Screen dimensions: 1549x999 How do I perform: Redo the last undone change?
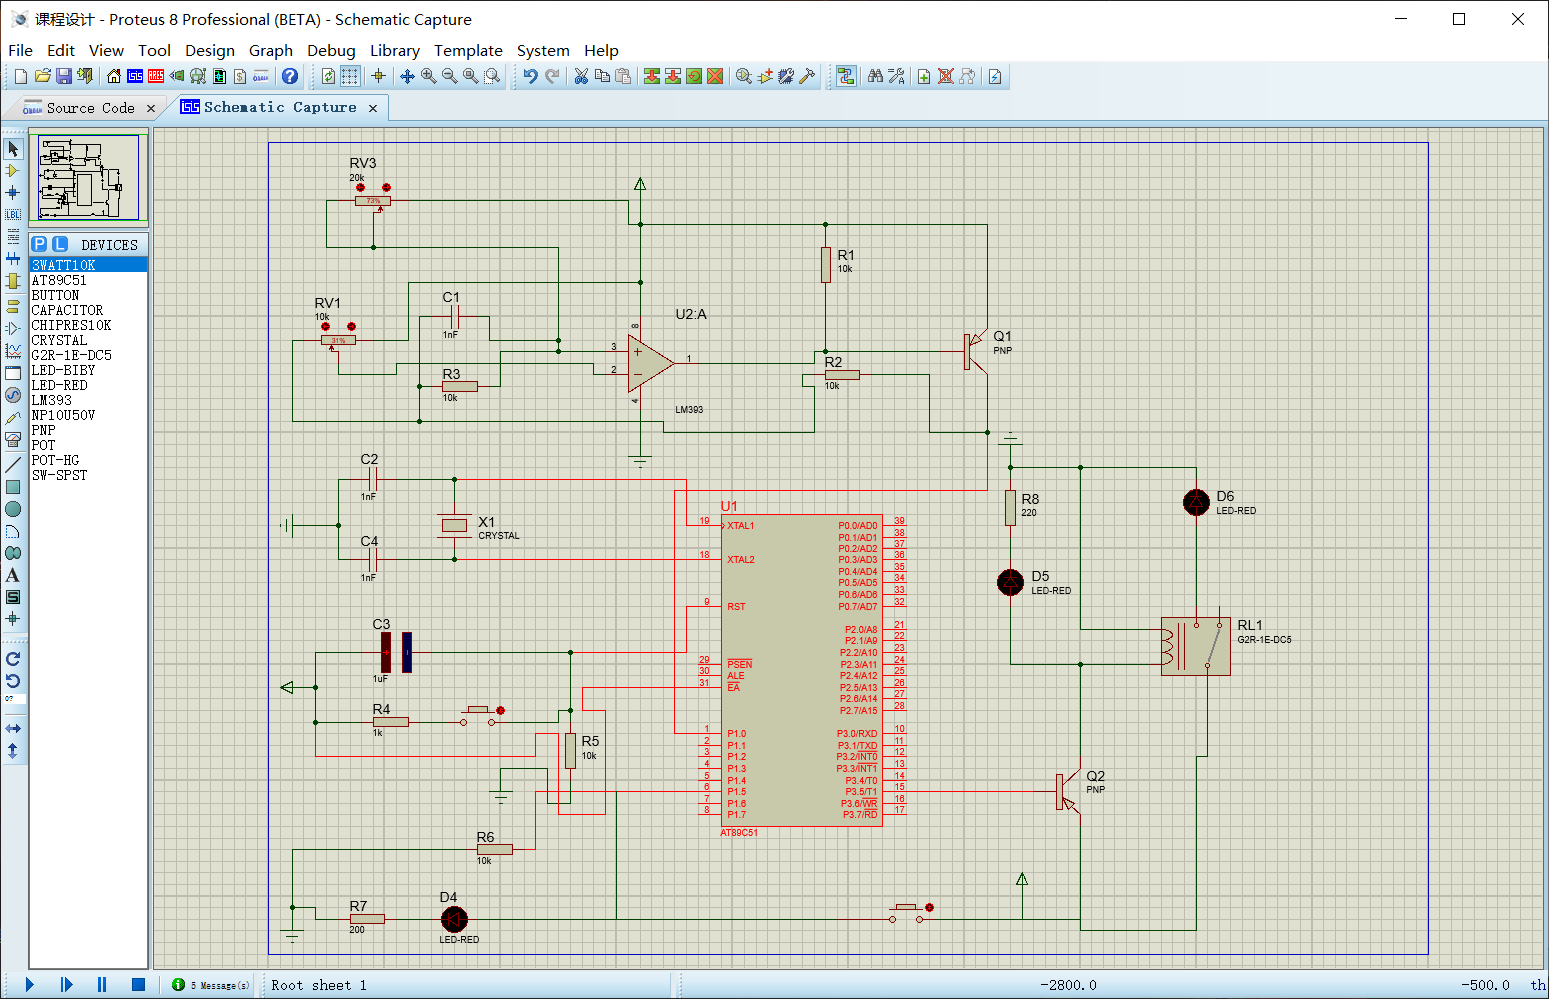(x=552, y=76)
